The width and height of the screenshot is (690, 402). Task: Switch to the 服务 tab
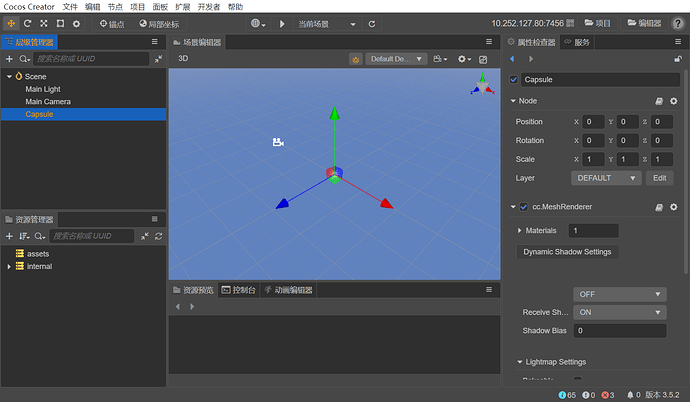(577, 42)
